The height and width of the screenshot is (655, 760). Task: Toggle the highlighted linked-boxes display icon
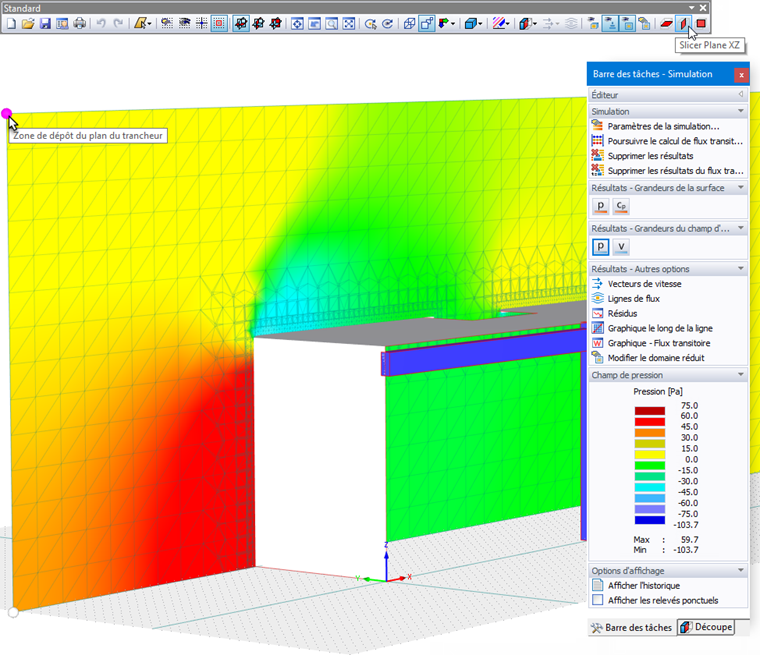427,24
